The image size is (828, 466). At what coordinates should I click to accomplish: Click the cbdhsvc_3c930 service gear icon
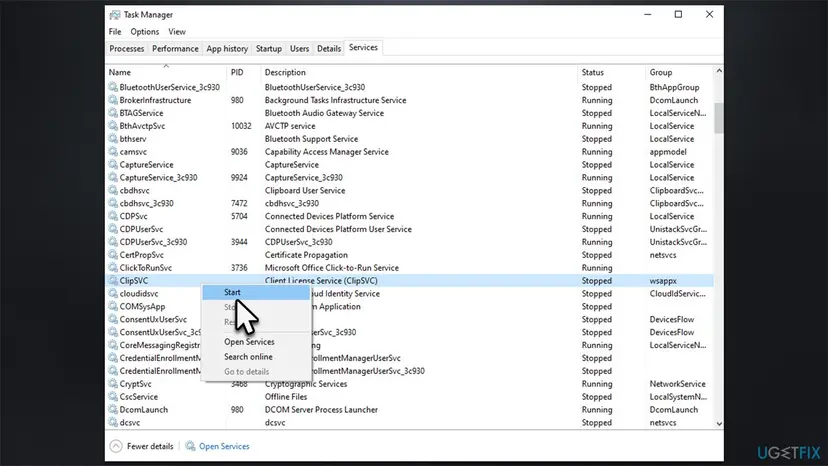pyautogui.click(x=113, y=203)
